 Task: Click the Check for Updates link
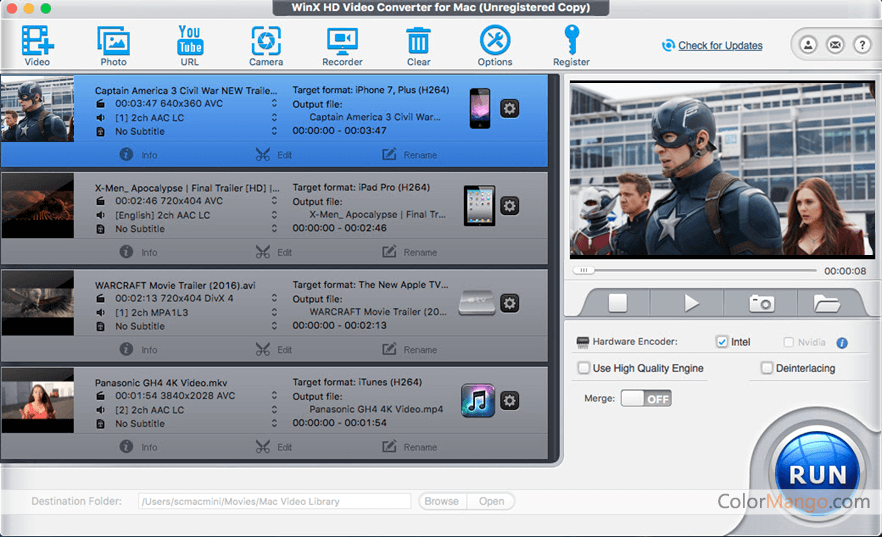tap(720, 45)
